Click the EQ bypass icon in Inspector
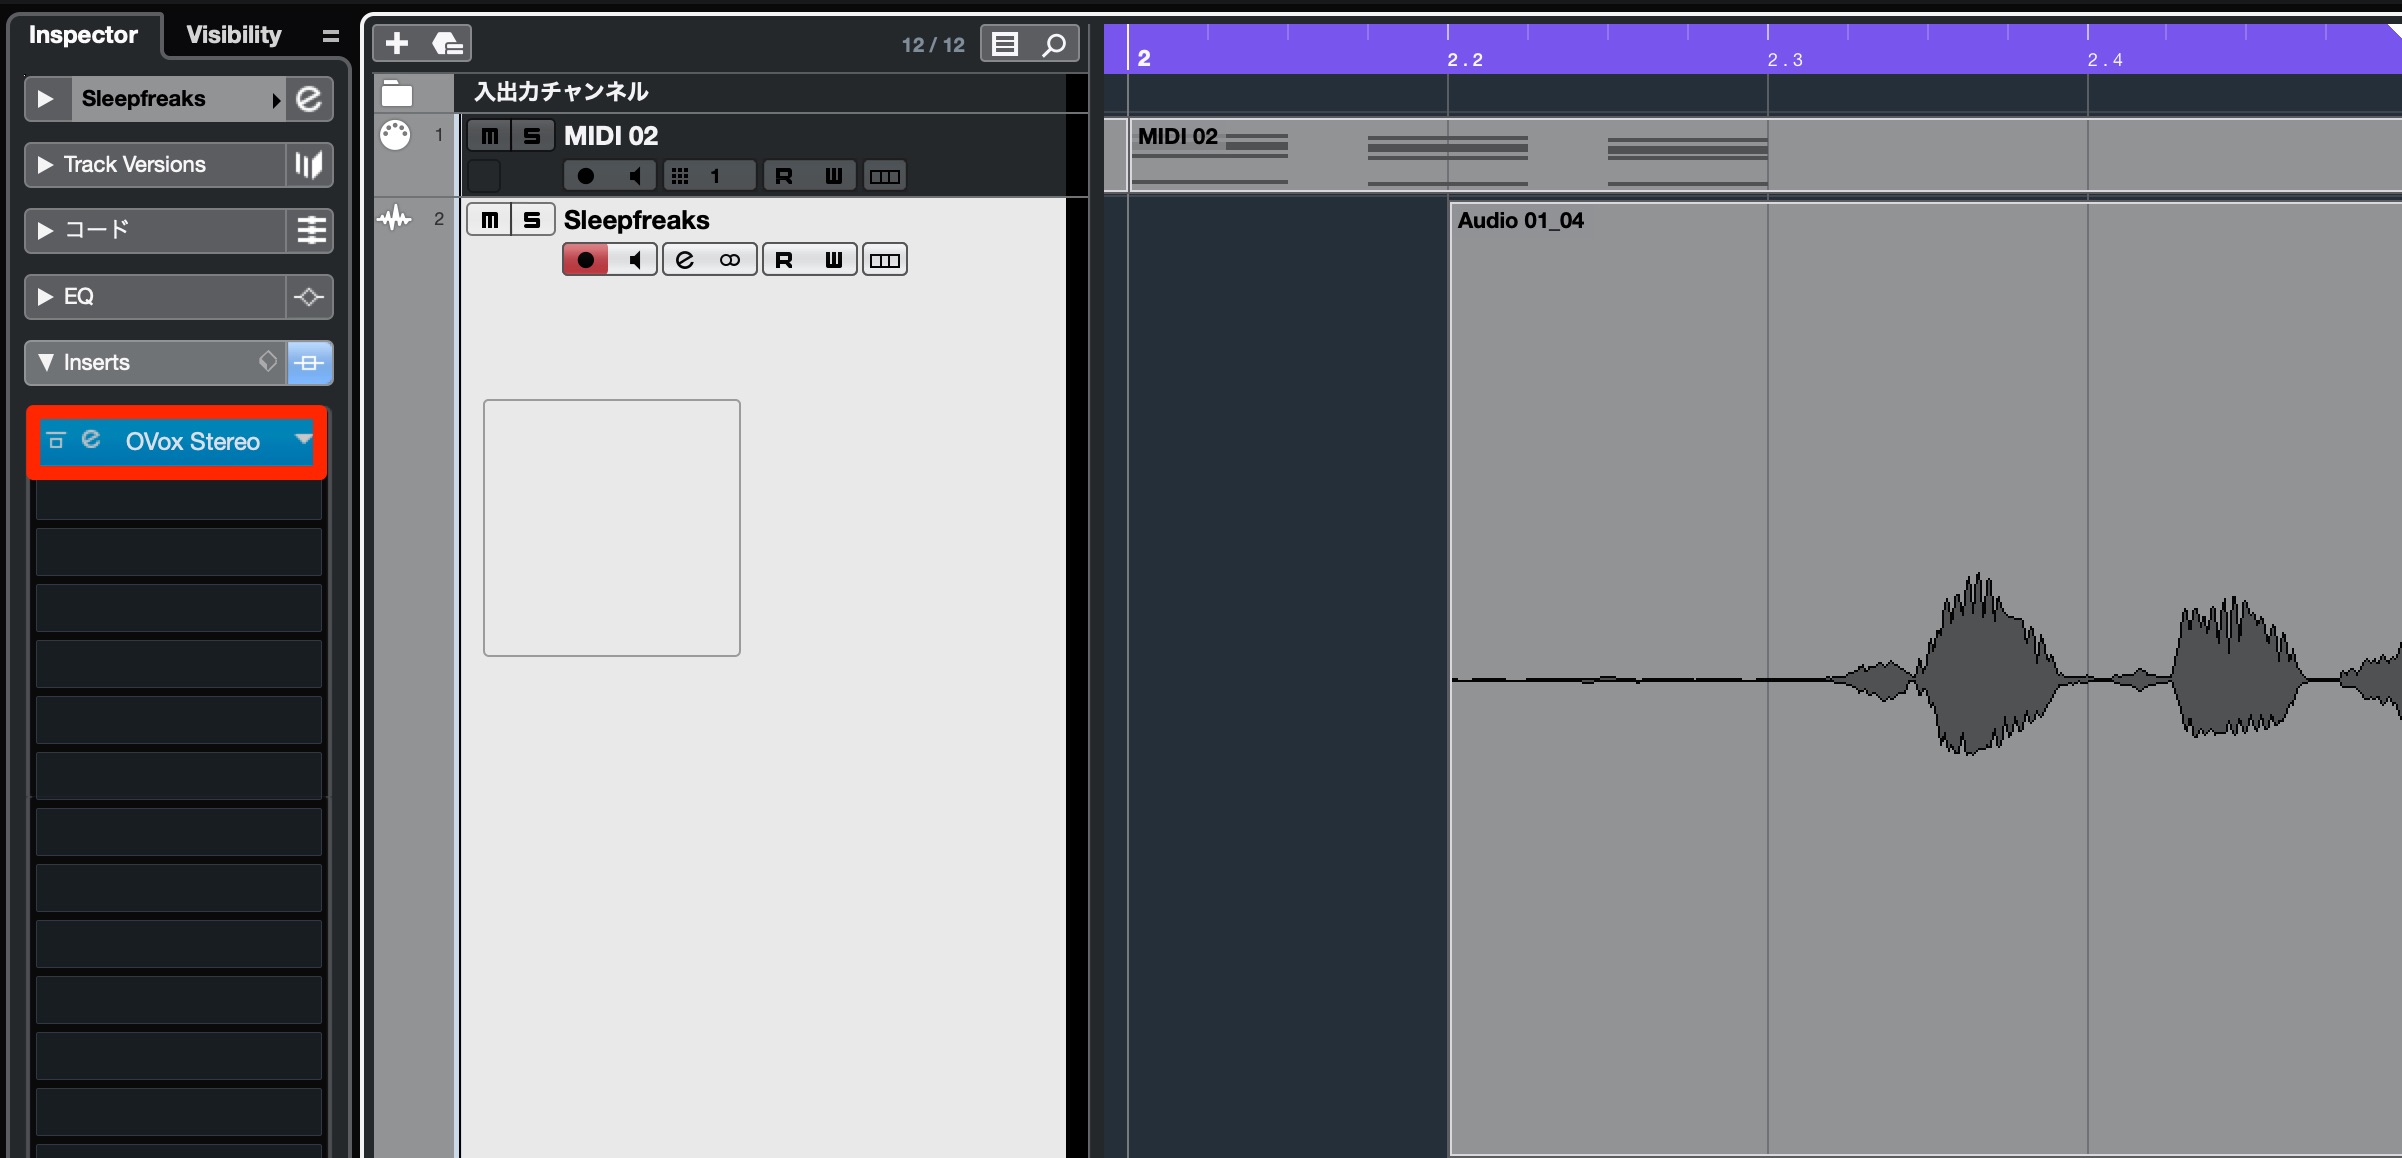Screen dimensions: 2402x1158 coord(309,297)
